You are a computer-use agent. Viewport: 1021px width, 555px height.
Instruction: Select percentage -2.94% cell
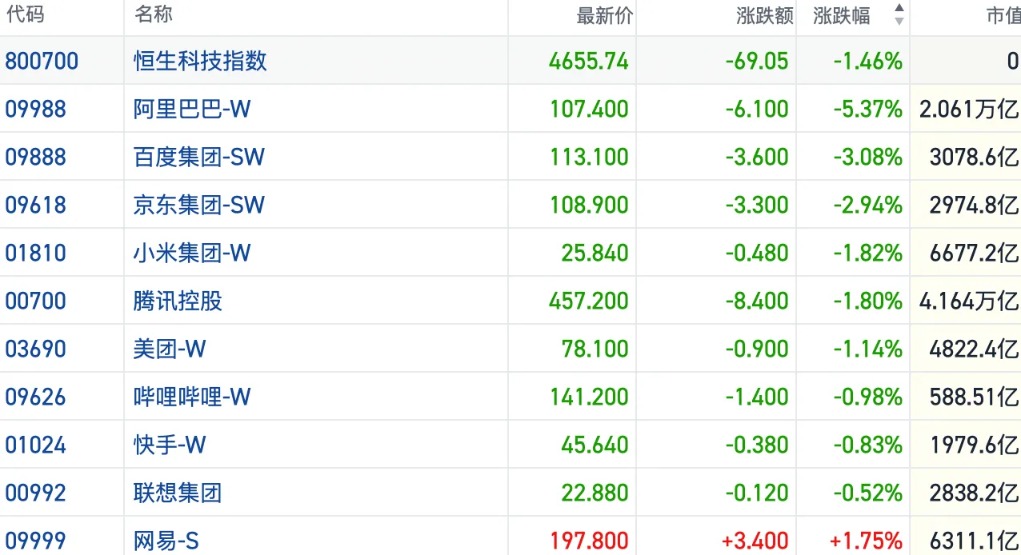(868, 205)
